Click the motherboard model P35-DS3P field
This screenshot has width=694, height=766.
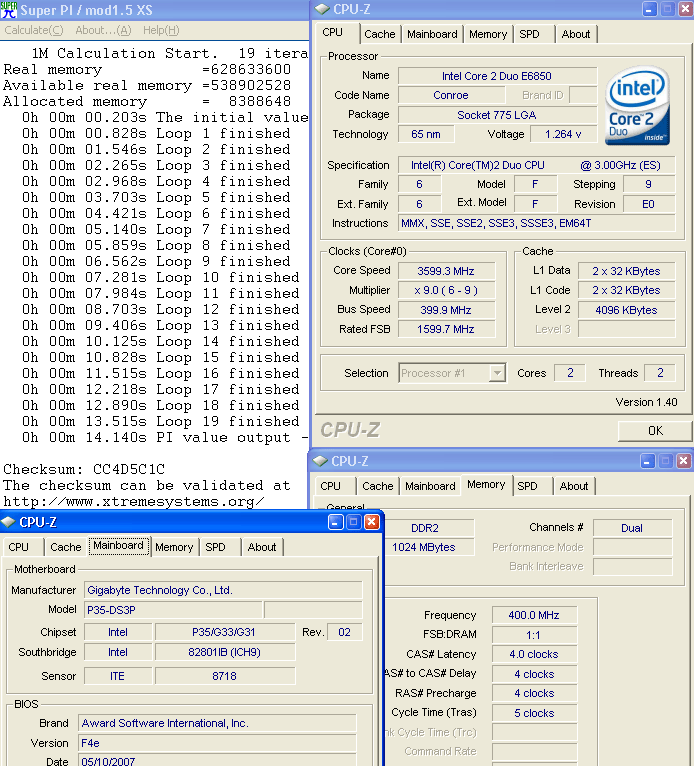coord(173,610)
